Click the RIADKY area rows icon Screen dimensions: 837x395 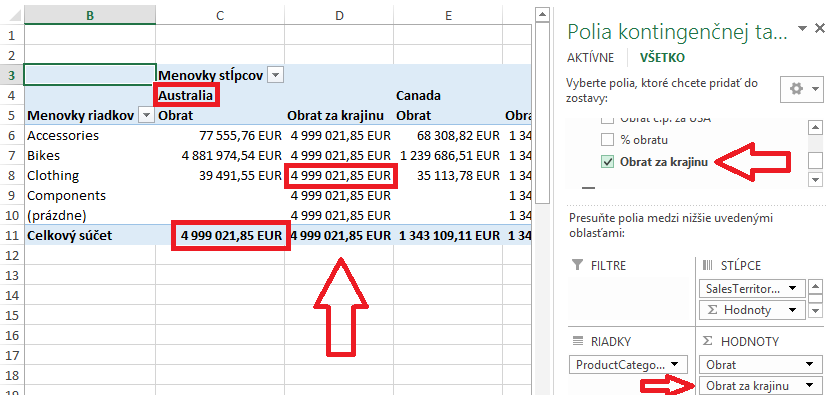577,341
